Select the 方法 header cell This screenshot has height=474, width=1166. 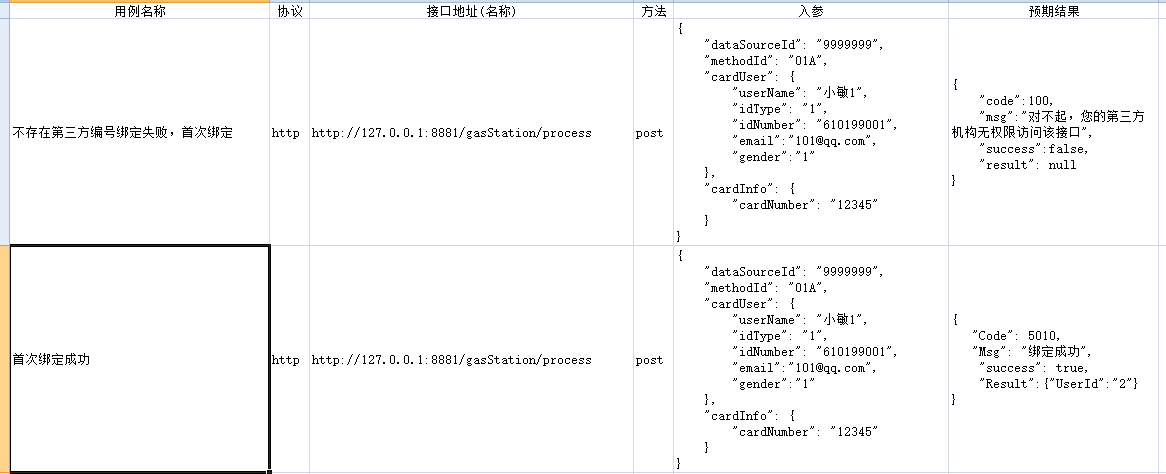point(653,11)
